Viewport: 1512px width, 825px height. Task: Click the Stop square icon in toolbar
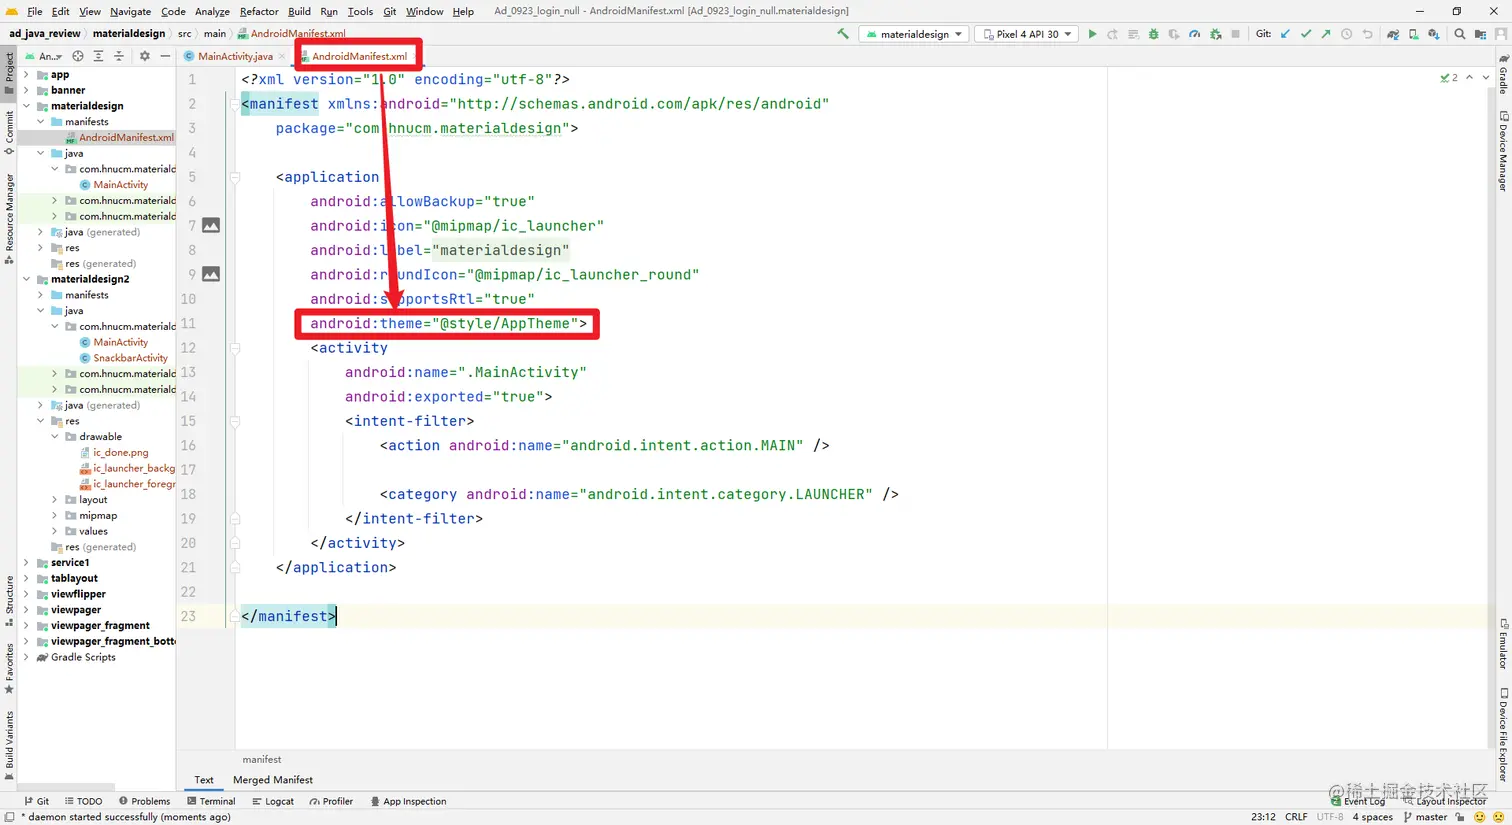point(1235,34)
